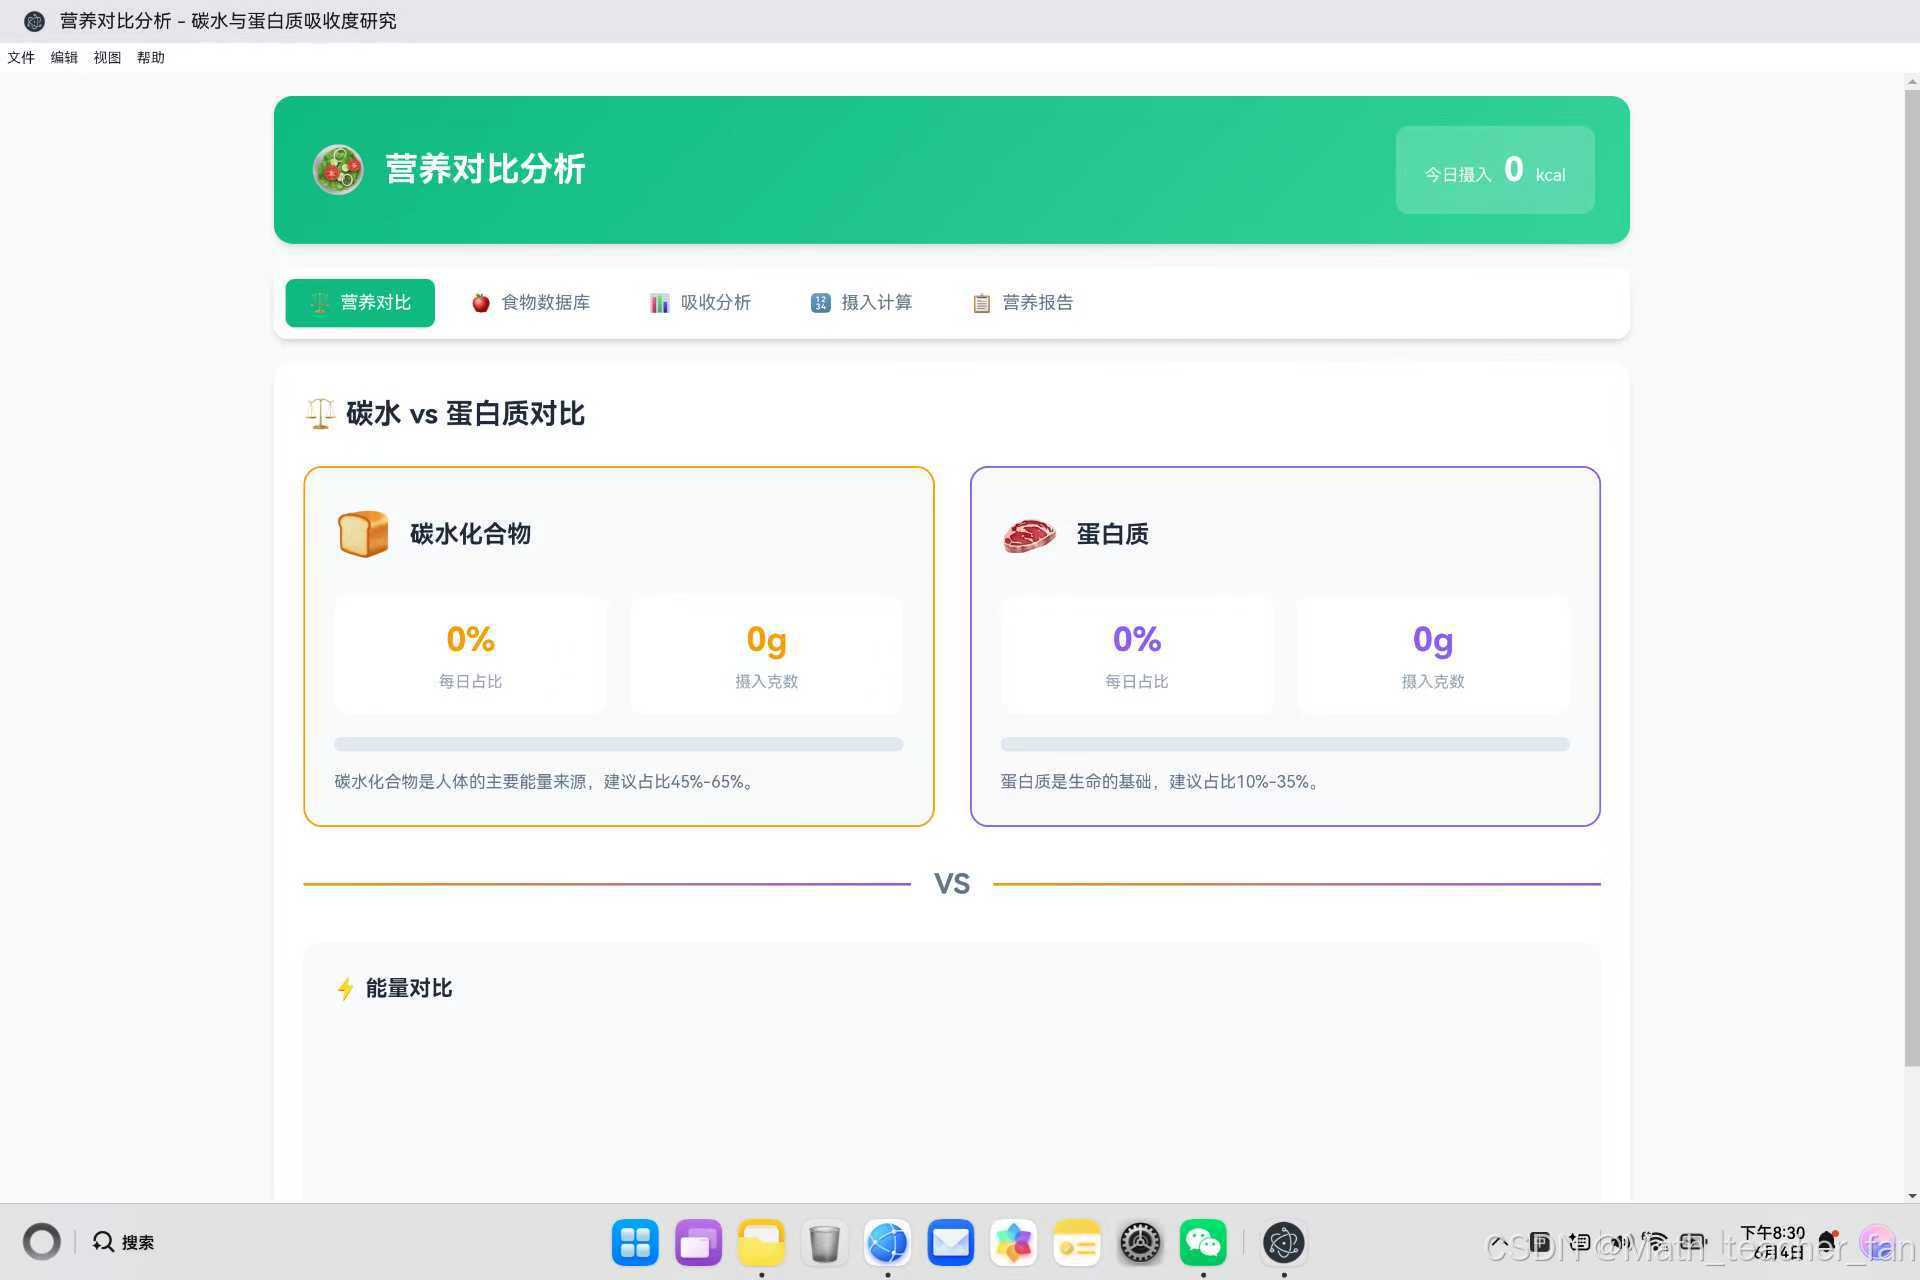Open the 摄入计算 tab
Viewport: 1920px width, 1280px height.
(x=861, y=303)
